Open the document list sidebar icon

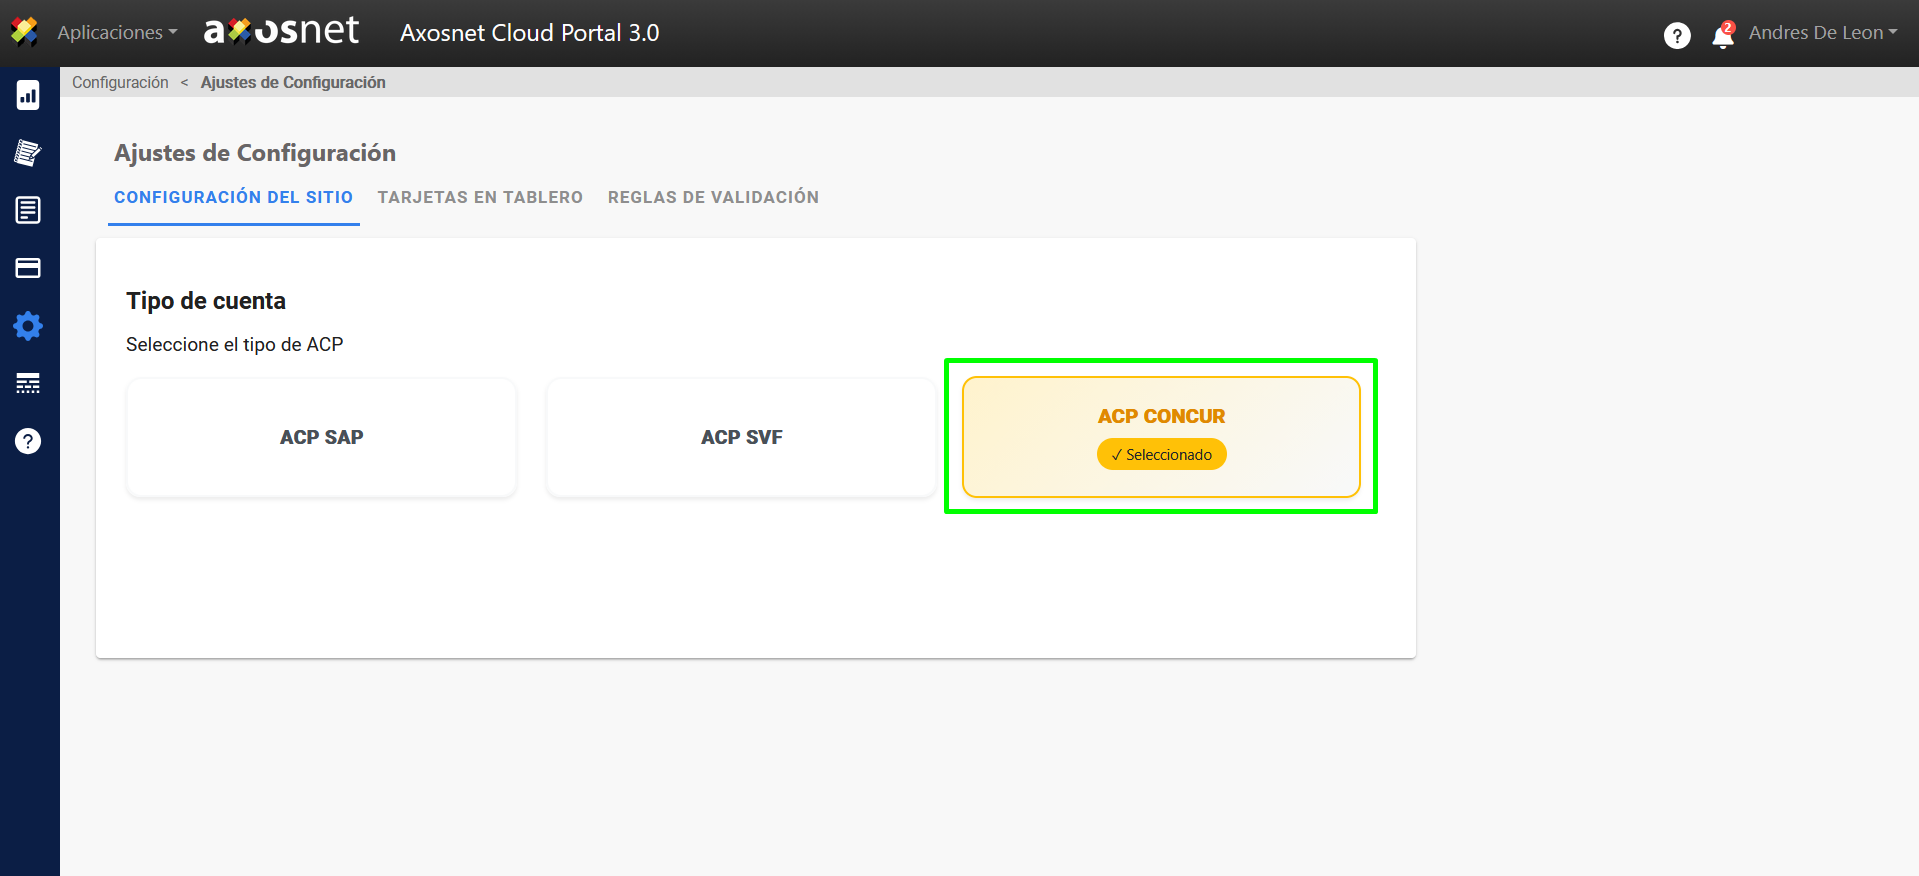click(28, 210)
